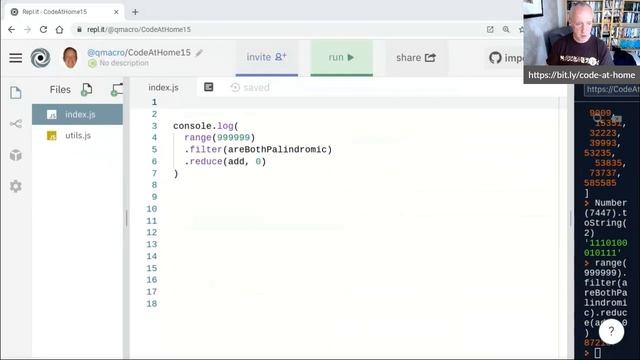This screenshot has height=360, width=640.
Task: Click the Files panel heading
Action: point(60,90)
